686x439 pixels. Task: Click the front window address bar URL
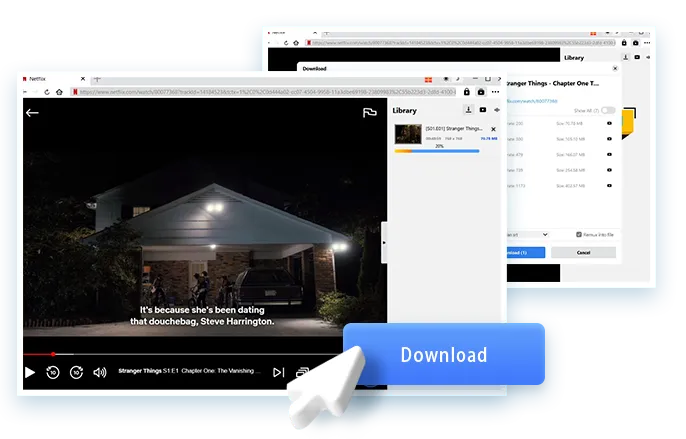(x=264, y=92)
